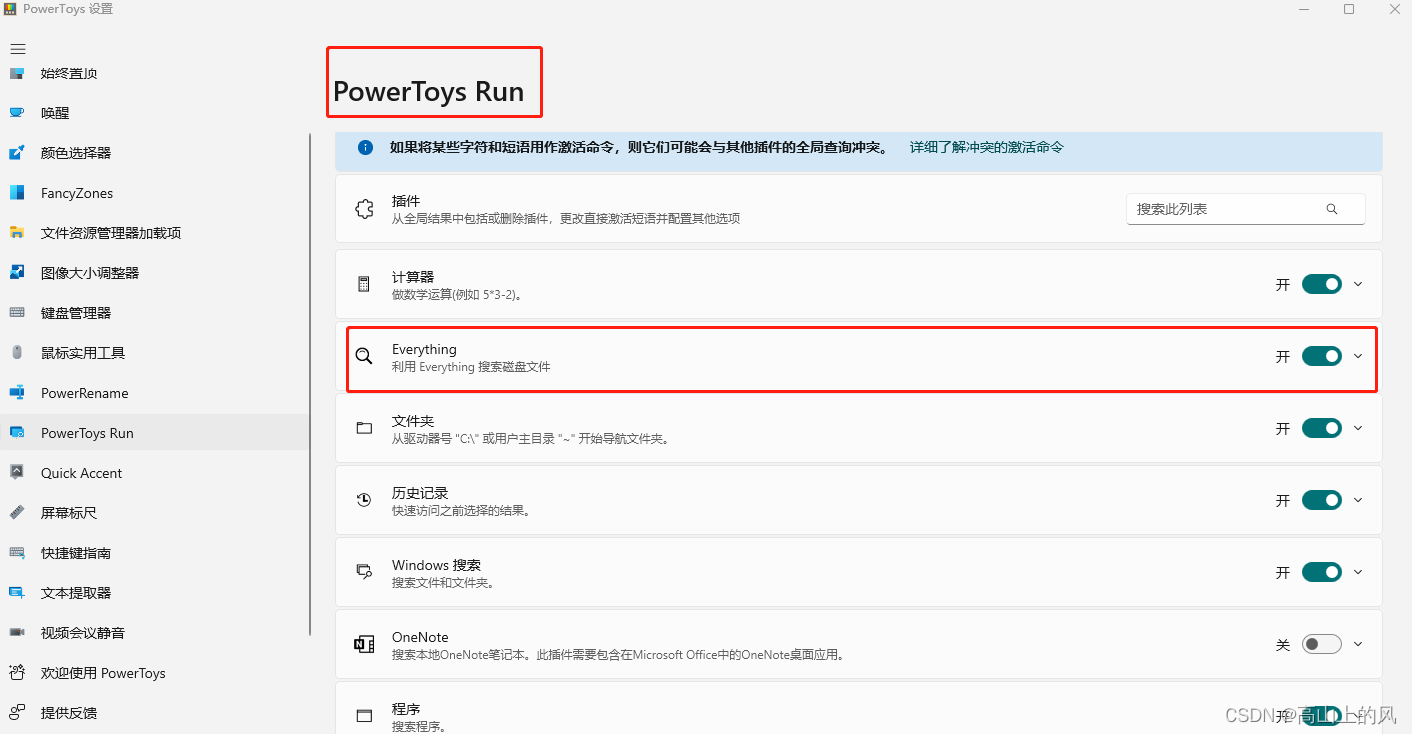The image size is (1412, 734).
Task: Maximize the PowerToys settings window
Action: pos(1349,9)
